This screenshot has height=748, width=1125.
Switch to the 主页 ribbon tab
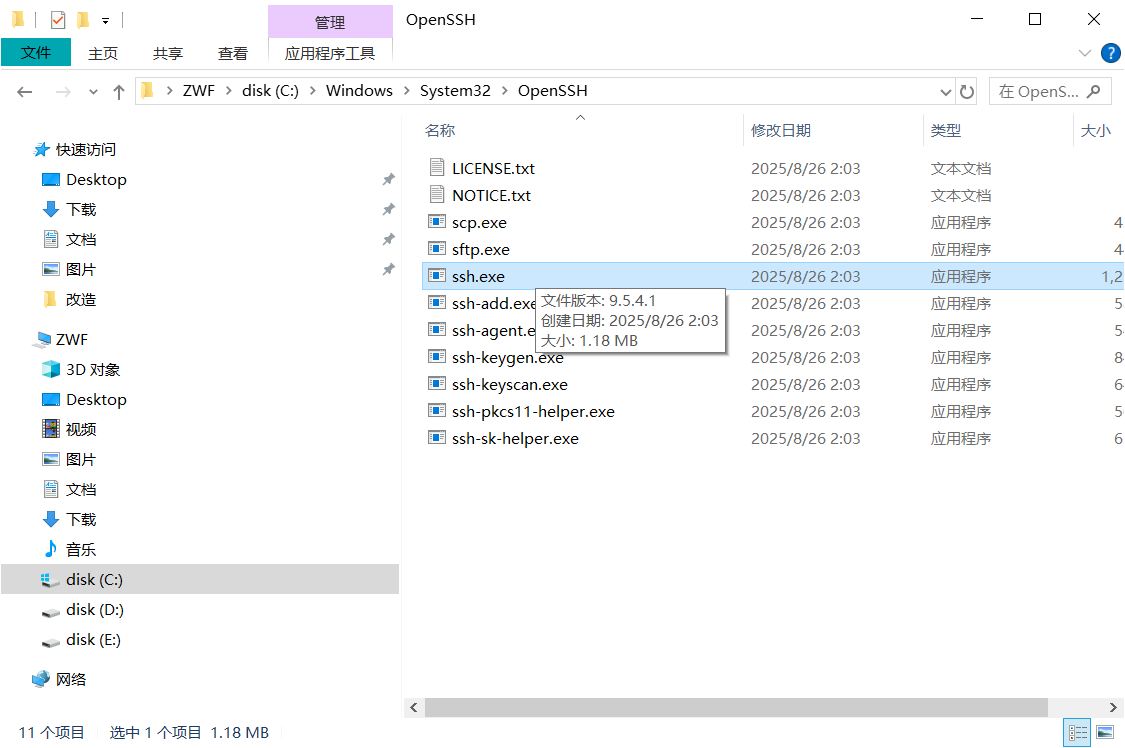(x=103, y=53)
